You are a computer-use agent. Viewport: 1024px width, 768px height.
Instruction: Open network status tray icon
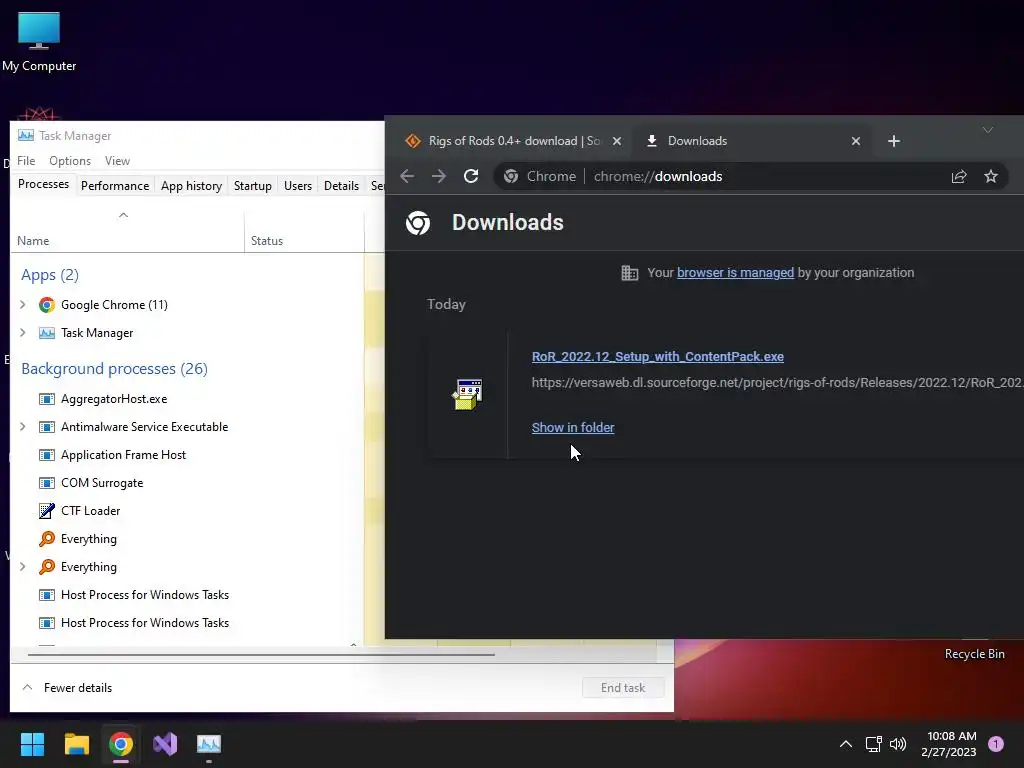click(873, 744)
